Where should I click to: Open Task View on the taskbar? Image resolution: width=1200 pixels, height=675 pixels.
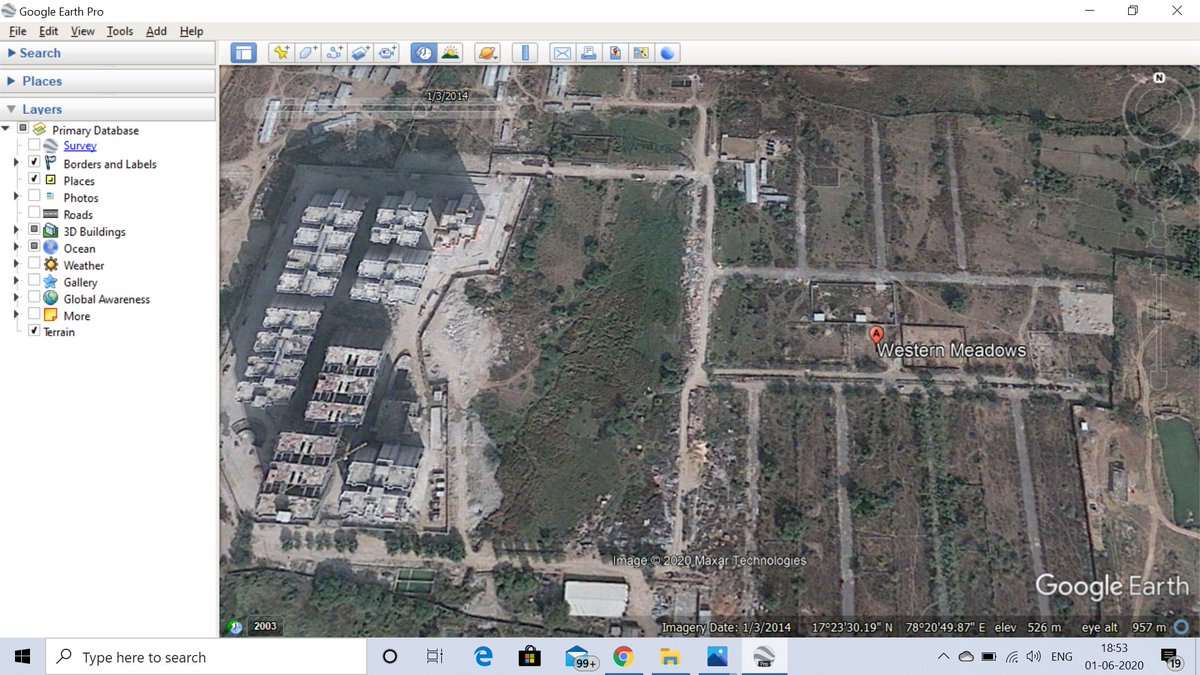tap(434, 657)
